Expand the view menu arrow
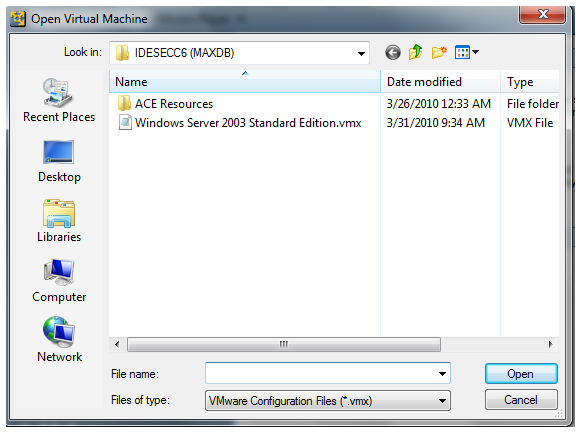 click(x=476, y=52)
